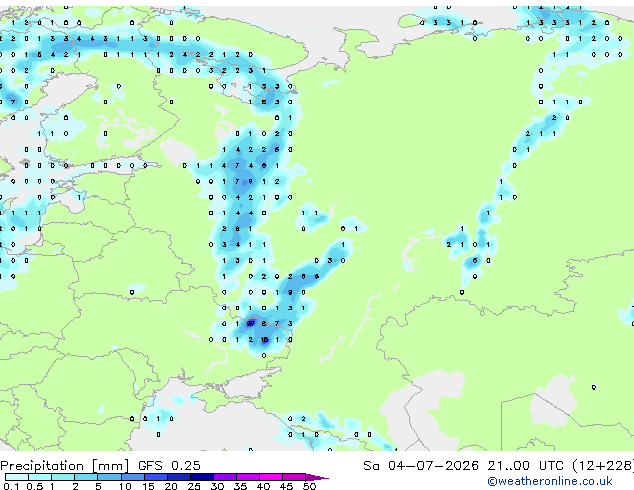This screenshot has height=490, width=634.
Task: Pick the 15–20 legend color swatch
Action: pos(156,477)
